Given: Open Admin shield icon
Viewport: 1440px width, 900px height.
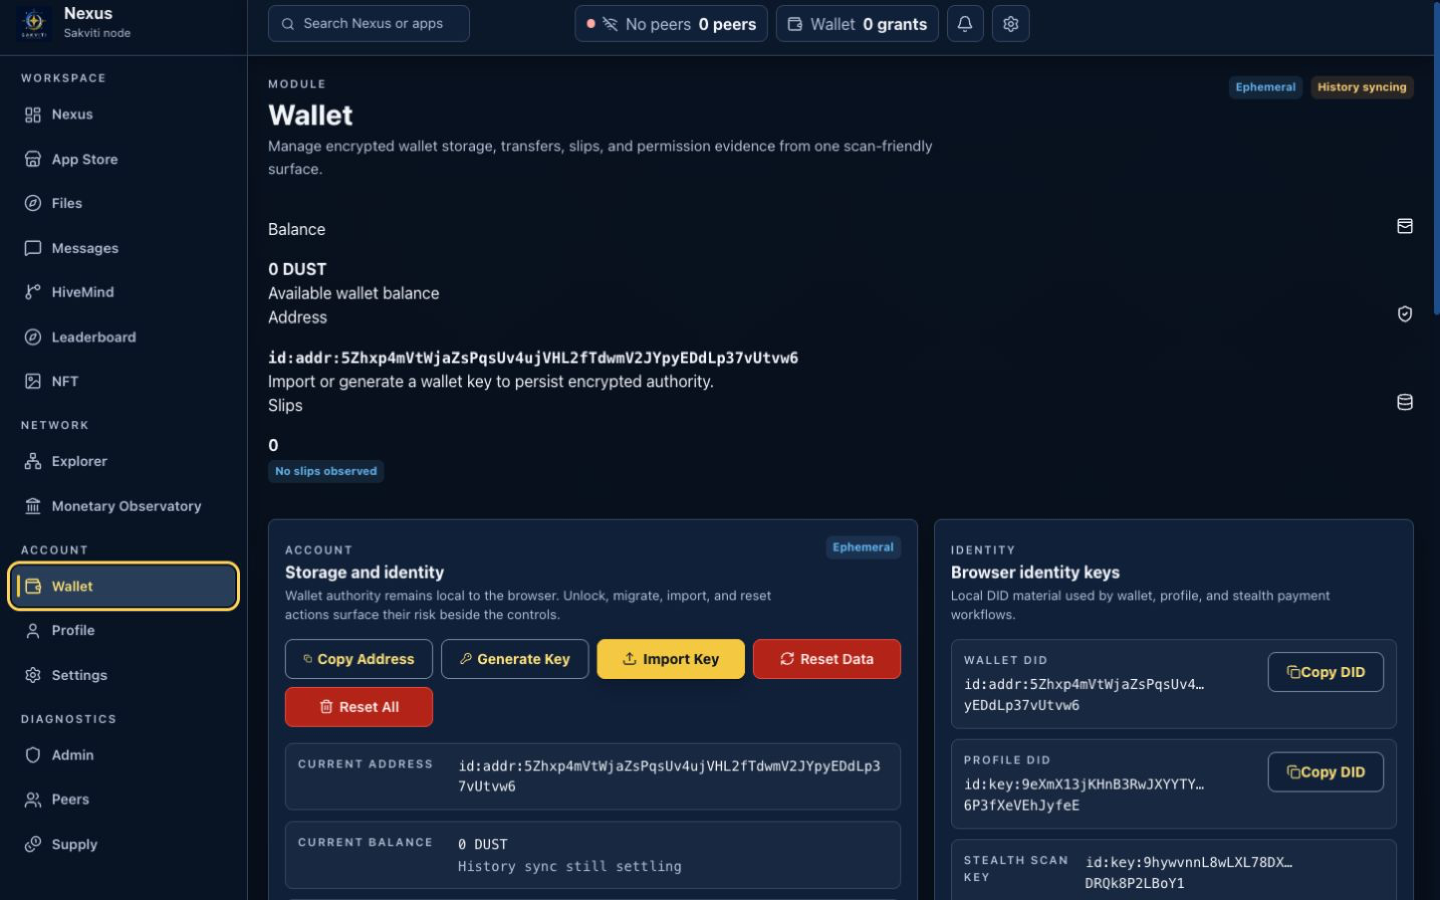Looking at the screenshot, I should 33,755.
